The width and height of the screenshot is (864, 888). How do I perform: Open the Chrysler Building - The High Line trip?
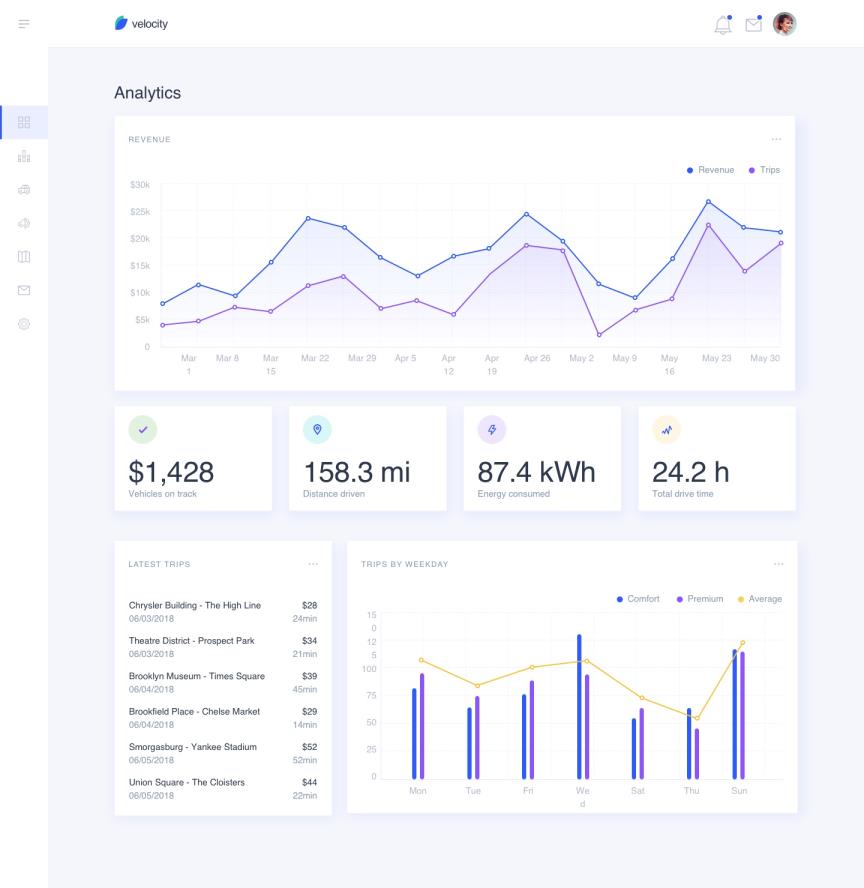(x=195, y=606)
